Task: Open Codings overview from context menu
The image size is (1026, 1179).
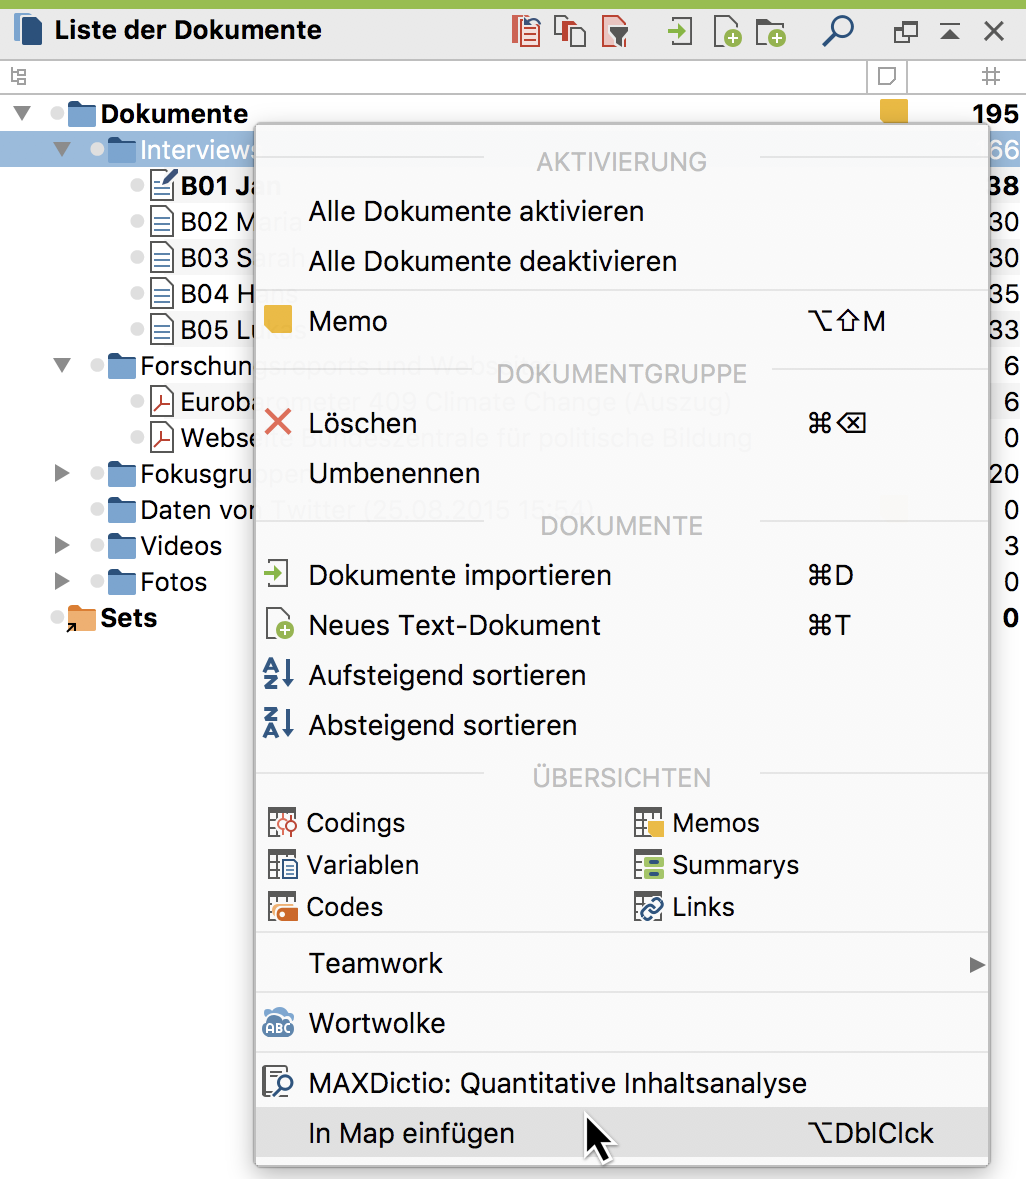Action: pos(355,823)
